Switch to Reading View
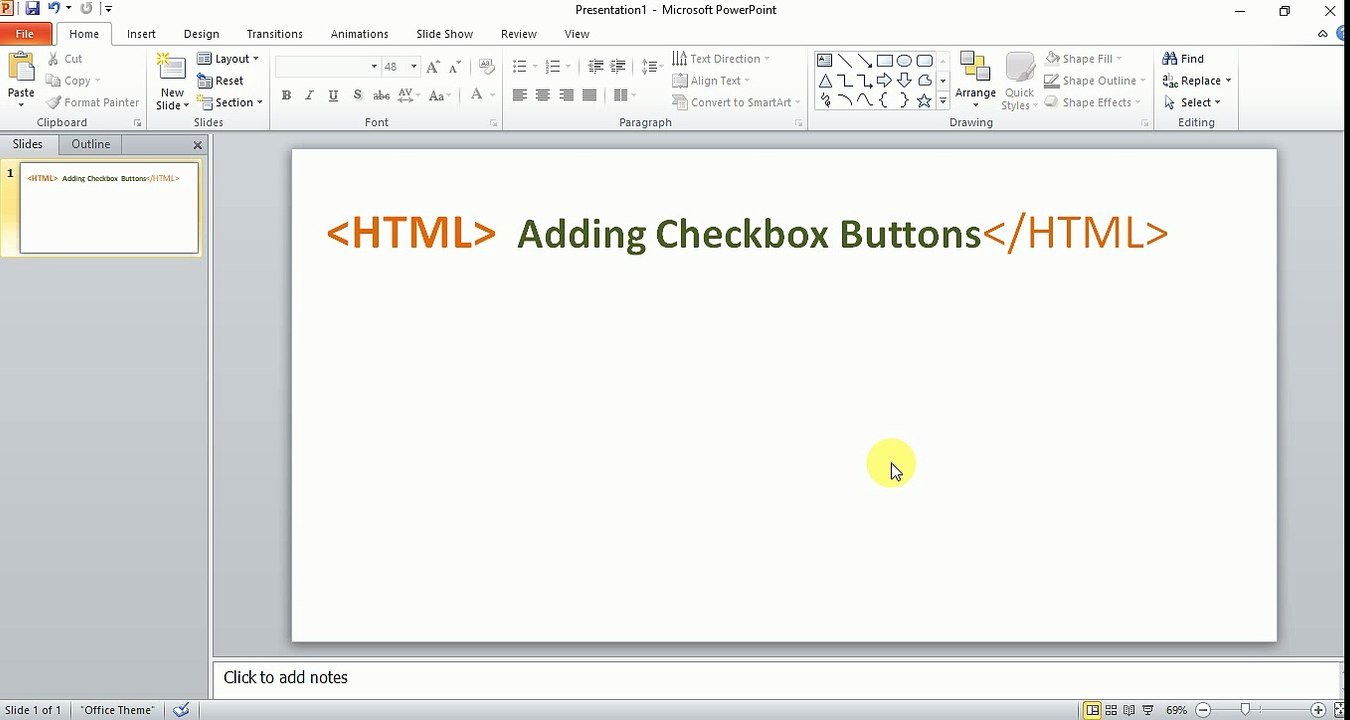 point(1130,710)
